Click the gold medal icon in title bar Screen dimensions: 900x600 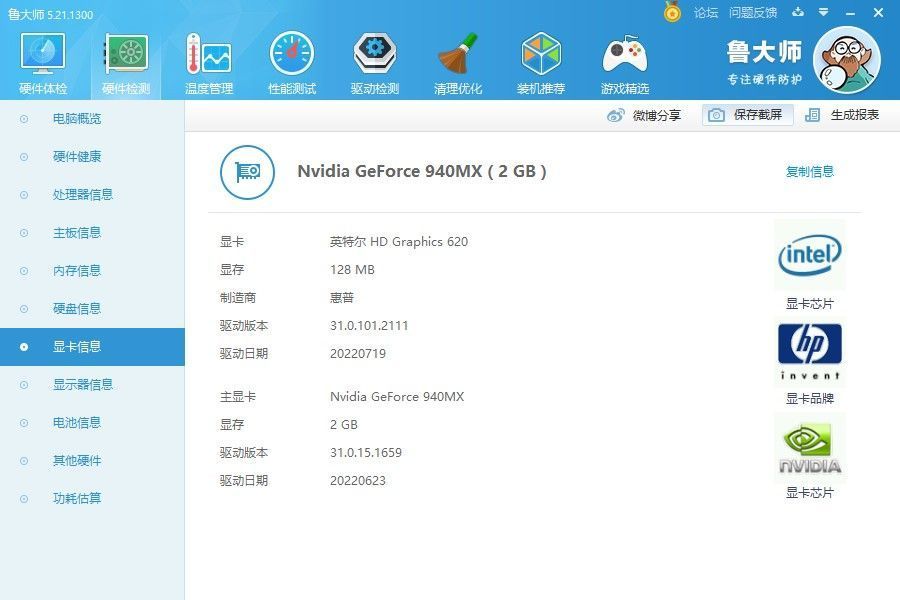click(x=672, y=11)
